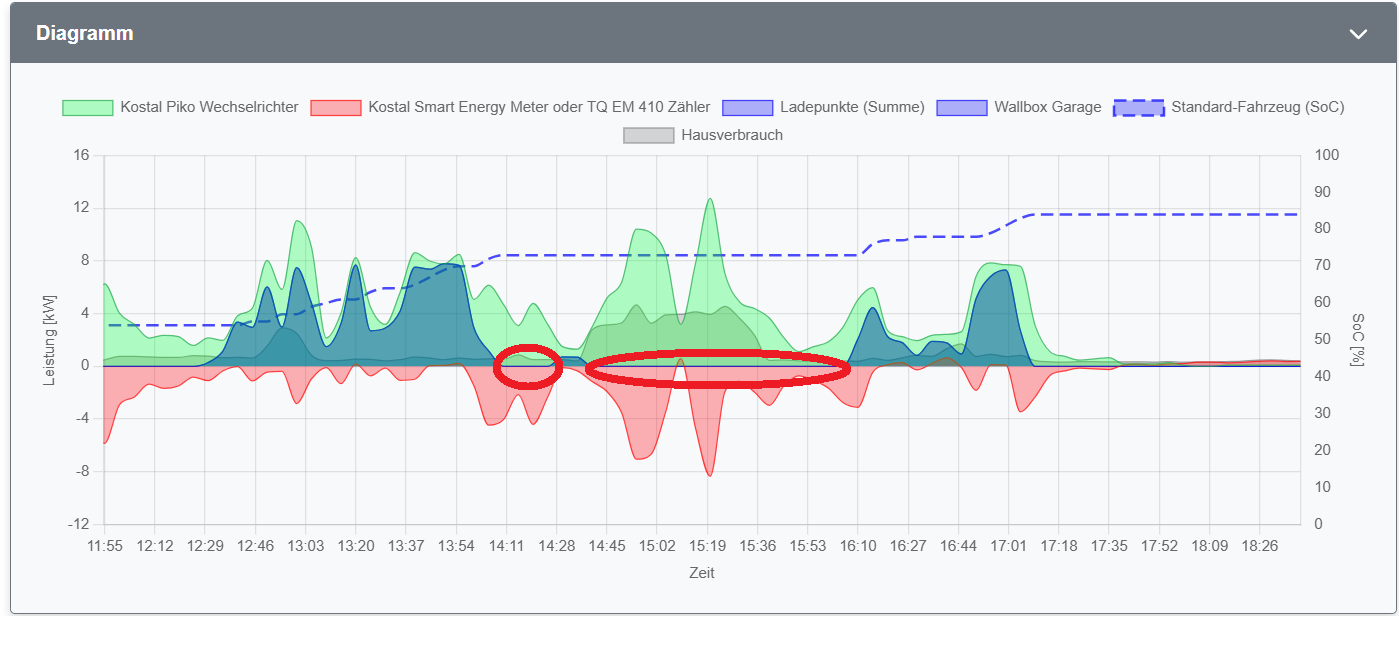Click the Leistung [kW] axis title
Viewport: 1399px width, 648px height.
pyautogui.click(x=50, y=339)
